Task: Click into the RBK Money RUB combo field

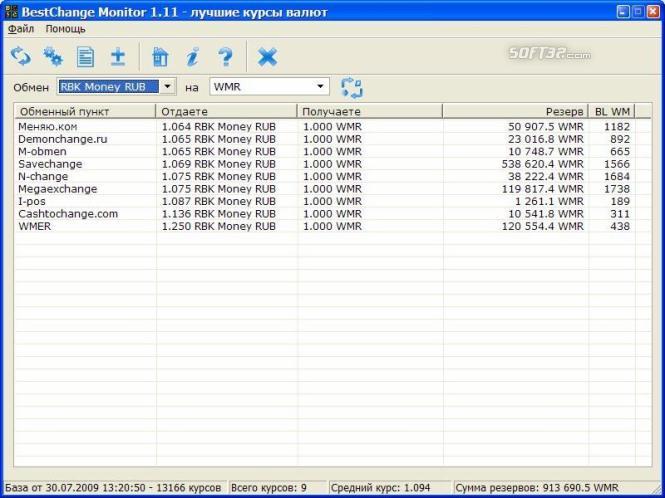Action: 109,87
